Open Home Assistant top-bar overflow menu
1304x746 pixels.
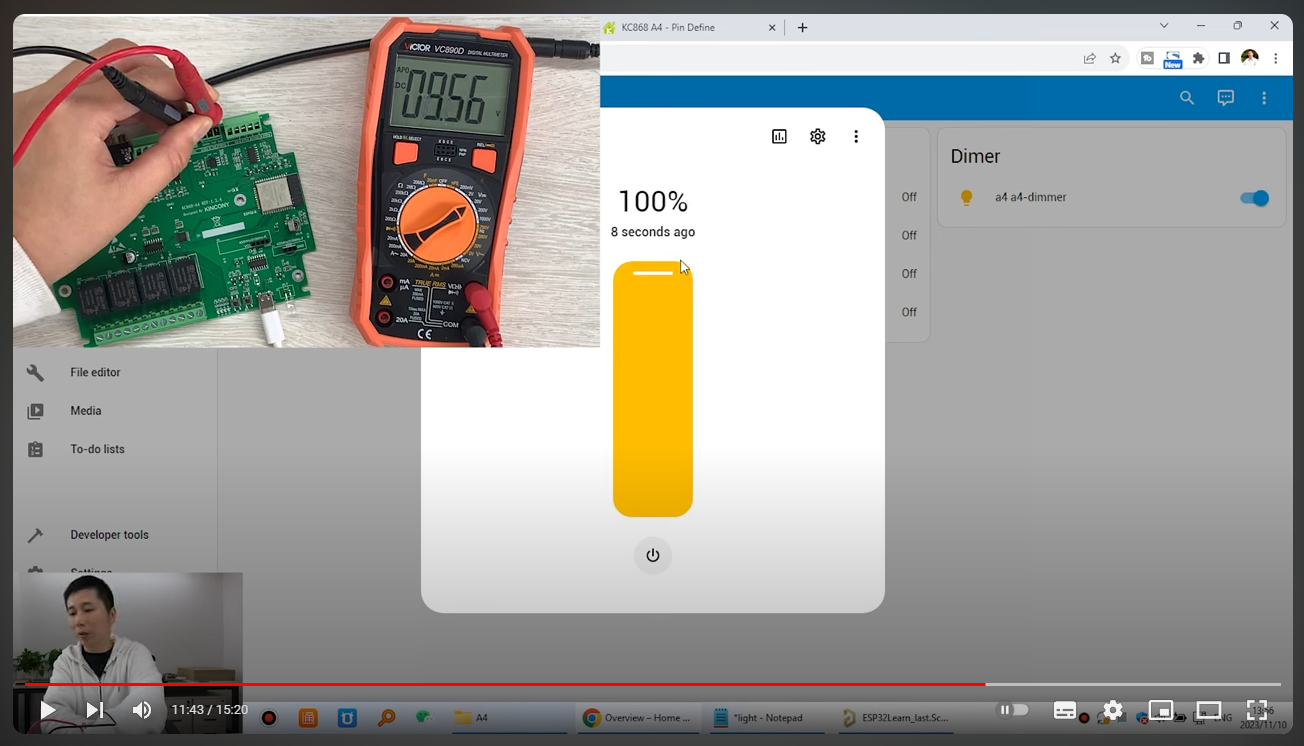click(x=1264, y=98)
